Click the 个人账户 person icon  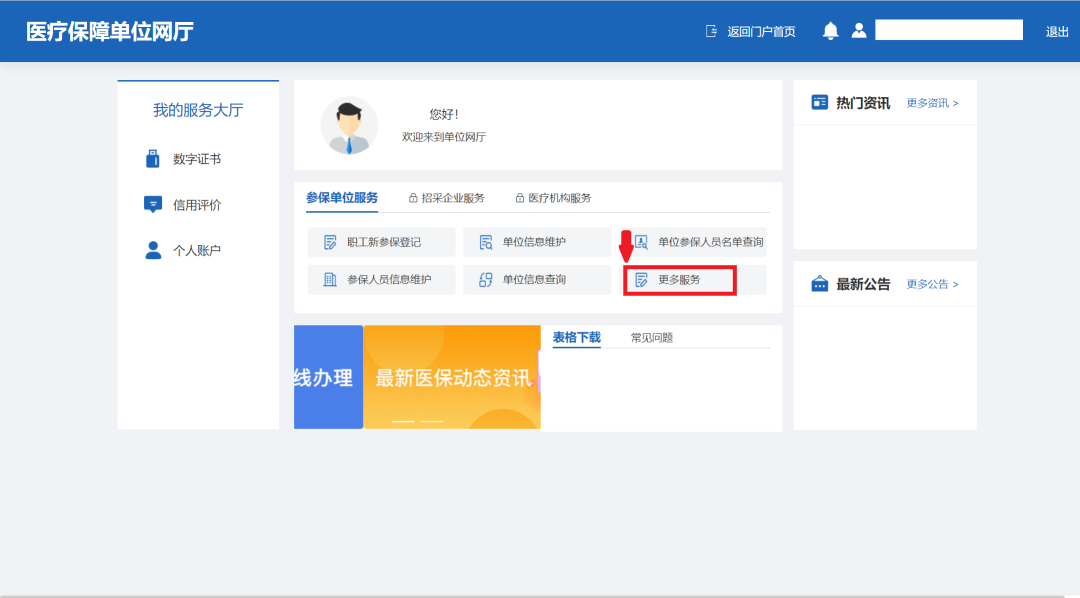[x=153, y=250]
